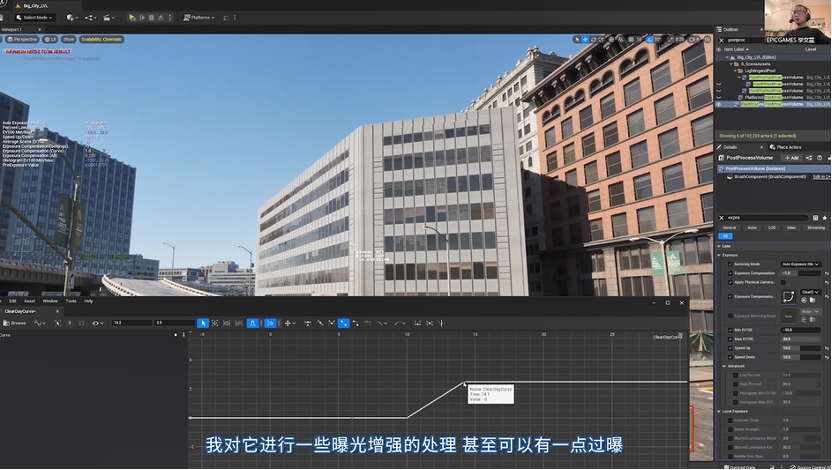Viewport: 832px width, 470px height.
Task: Click the Streaming filter in Details
Action: click(816, 228)
